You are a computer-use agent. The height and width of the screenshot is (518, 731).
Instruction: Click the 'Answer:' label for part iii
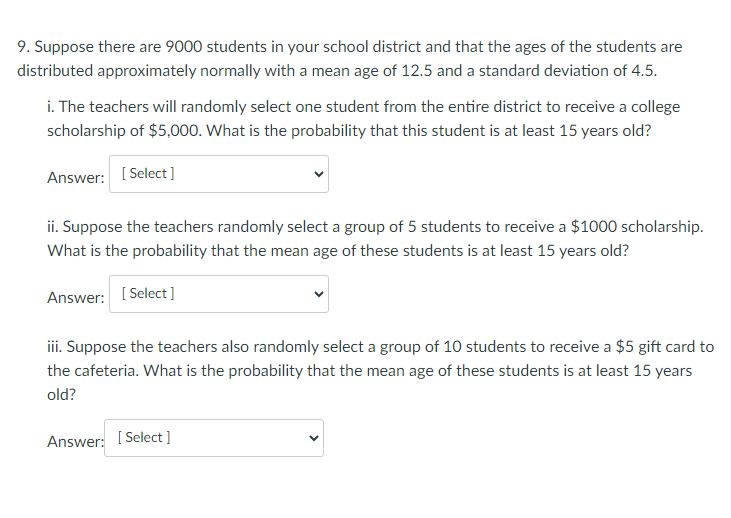click(x=76, y=442)
